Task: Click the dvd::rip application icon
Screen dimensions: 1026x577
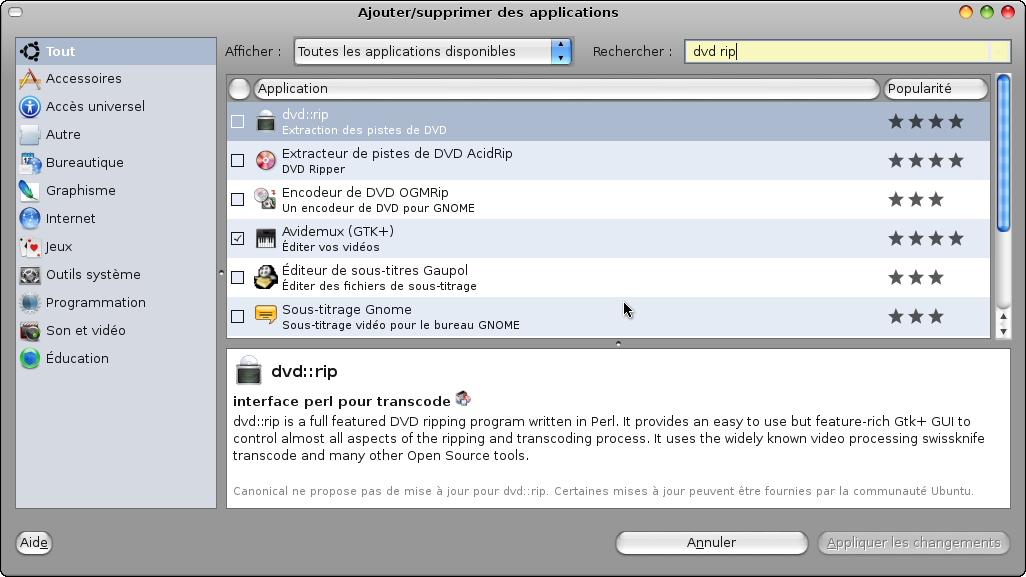Action: pos(266,121)
